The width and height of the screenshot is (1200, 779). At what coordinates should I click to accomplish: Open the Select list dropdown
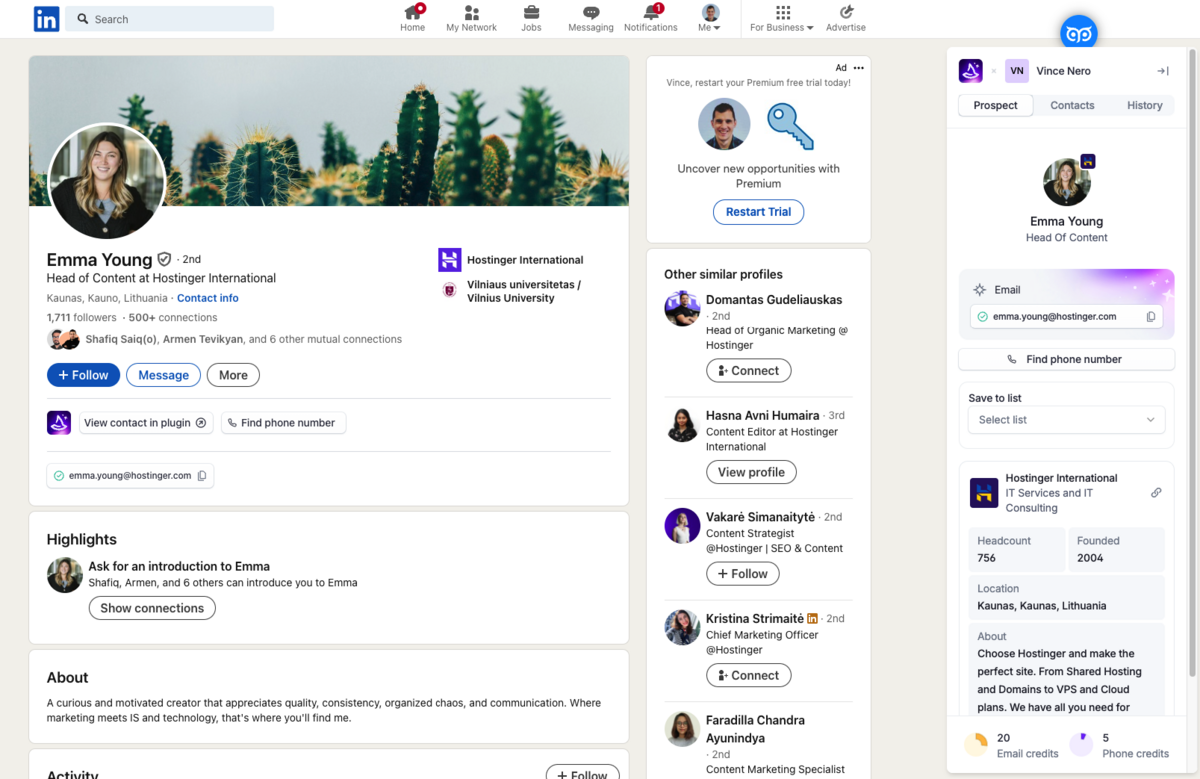1066,420
